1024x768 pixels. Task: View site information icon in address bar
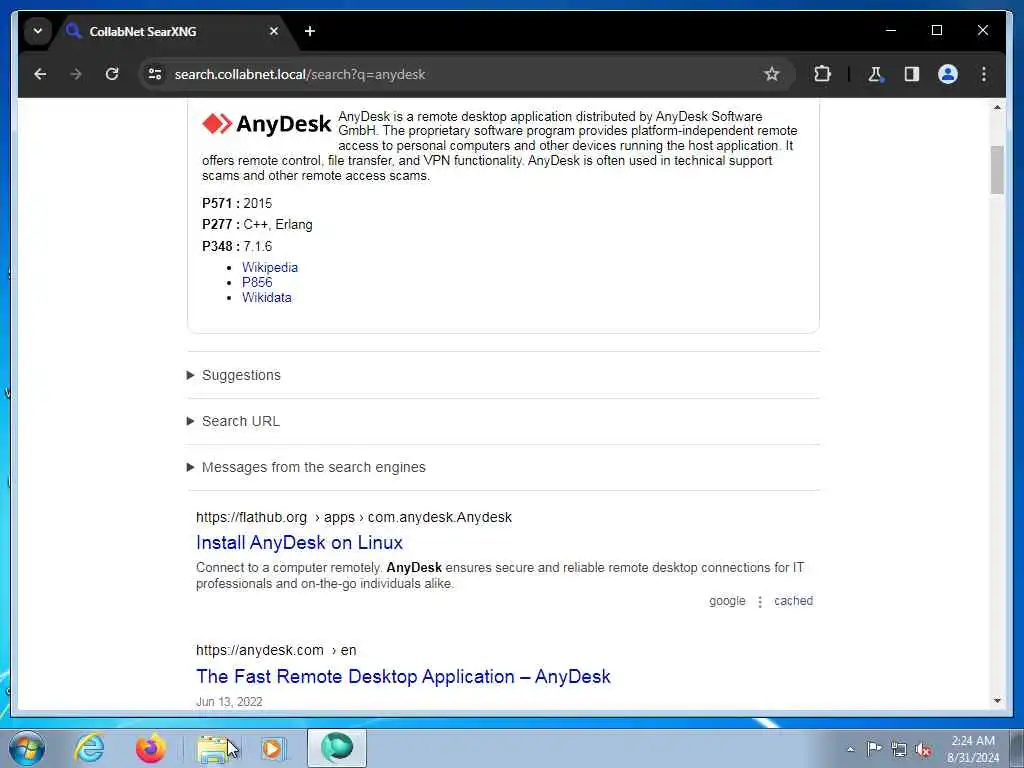155,74
